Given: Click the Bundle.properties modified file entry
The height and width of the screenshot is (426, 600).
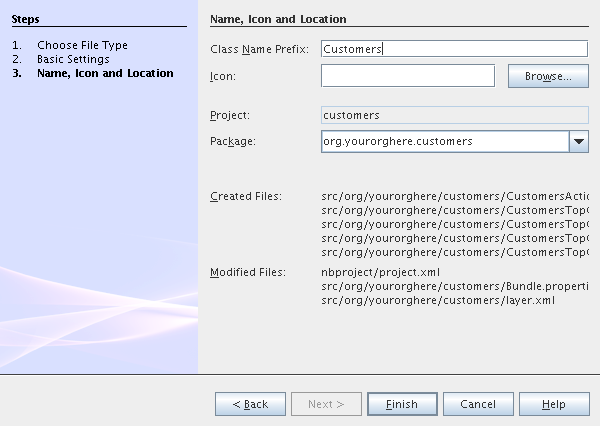Looking at the screenshot, I should coord(454,286).
